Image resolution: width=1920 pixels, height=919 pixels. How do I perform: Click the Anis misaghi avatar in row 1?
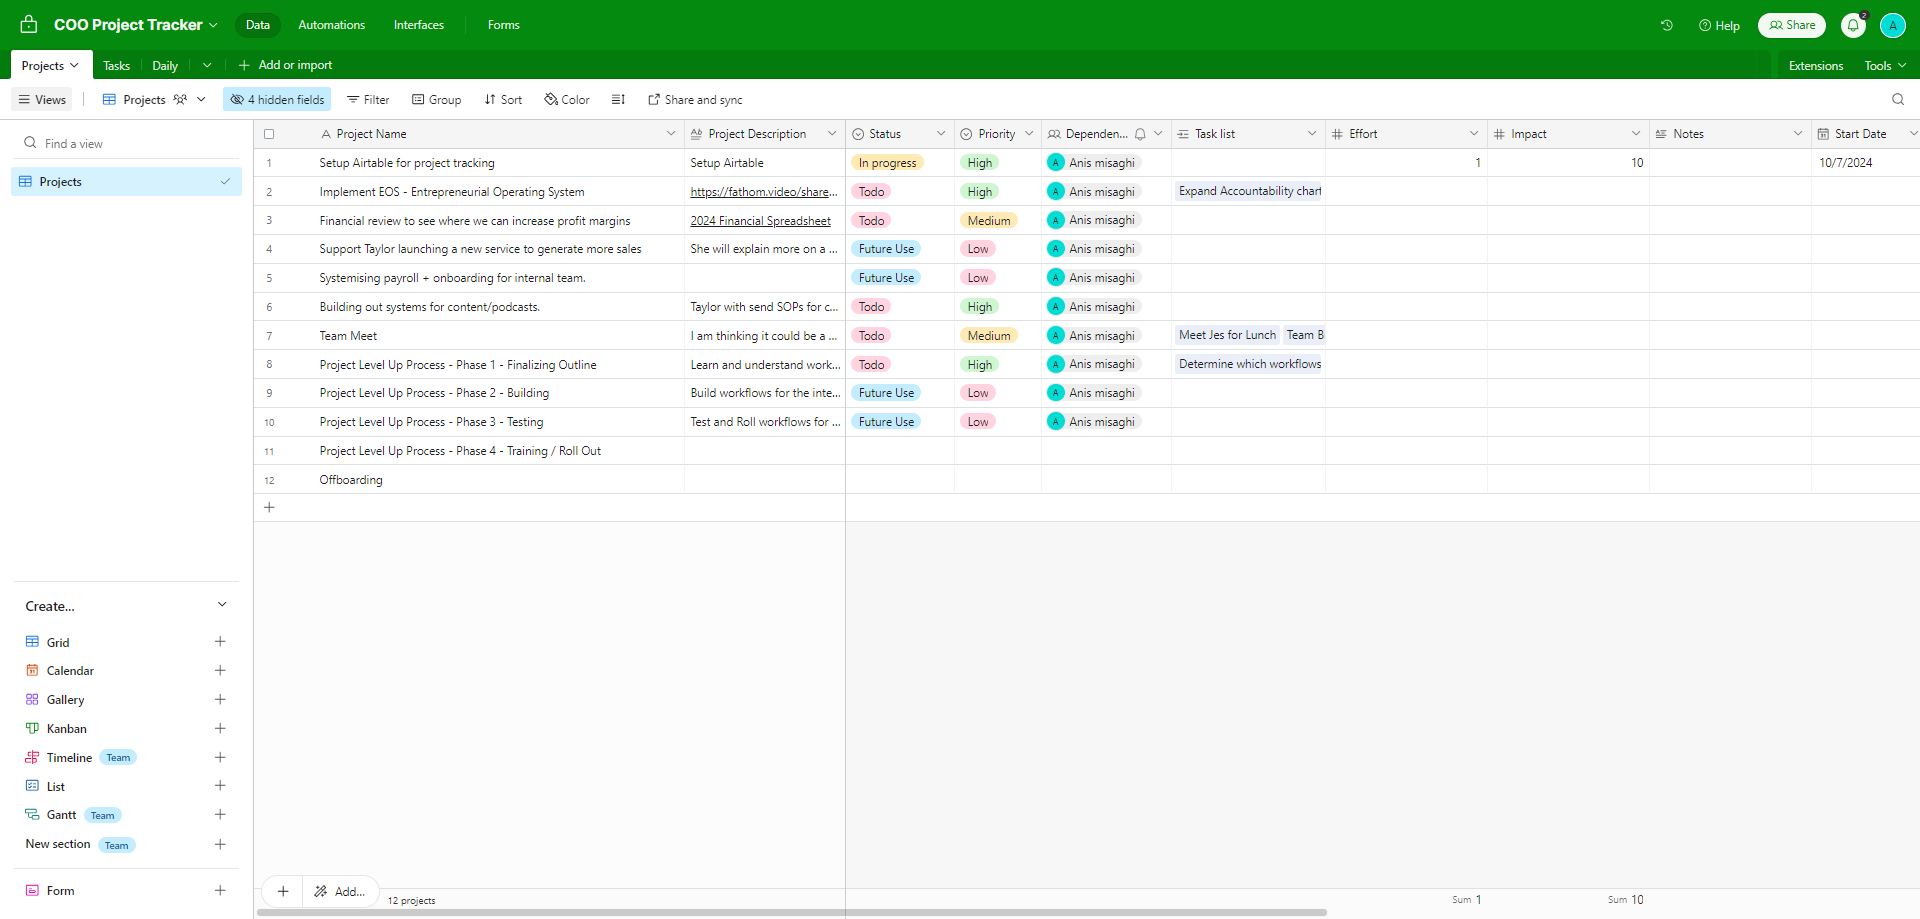(x=1055, y=162)
